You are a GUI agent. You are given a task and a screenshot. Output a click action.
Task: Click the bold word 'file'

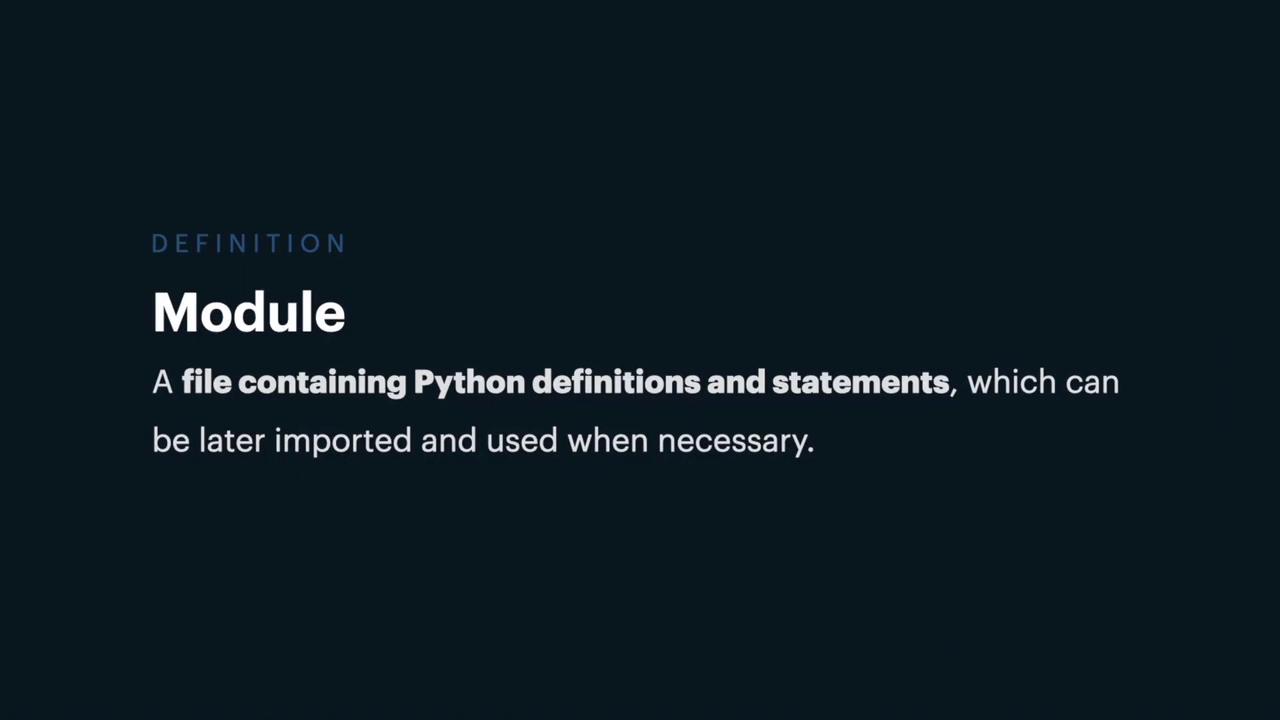click(205, 382)
